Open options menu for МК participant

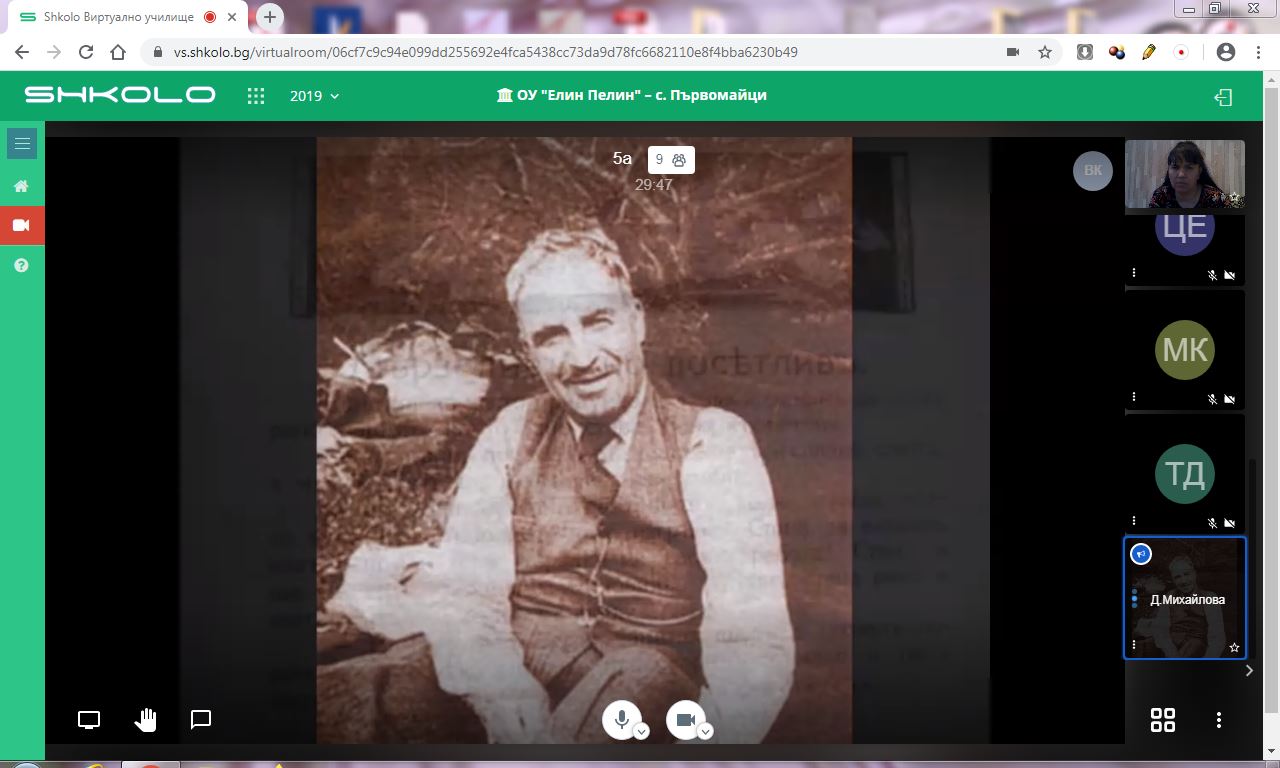[x=1134, y=397]
